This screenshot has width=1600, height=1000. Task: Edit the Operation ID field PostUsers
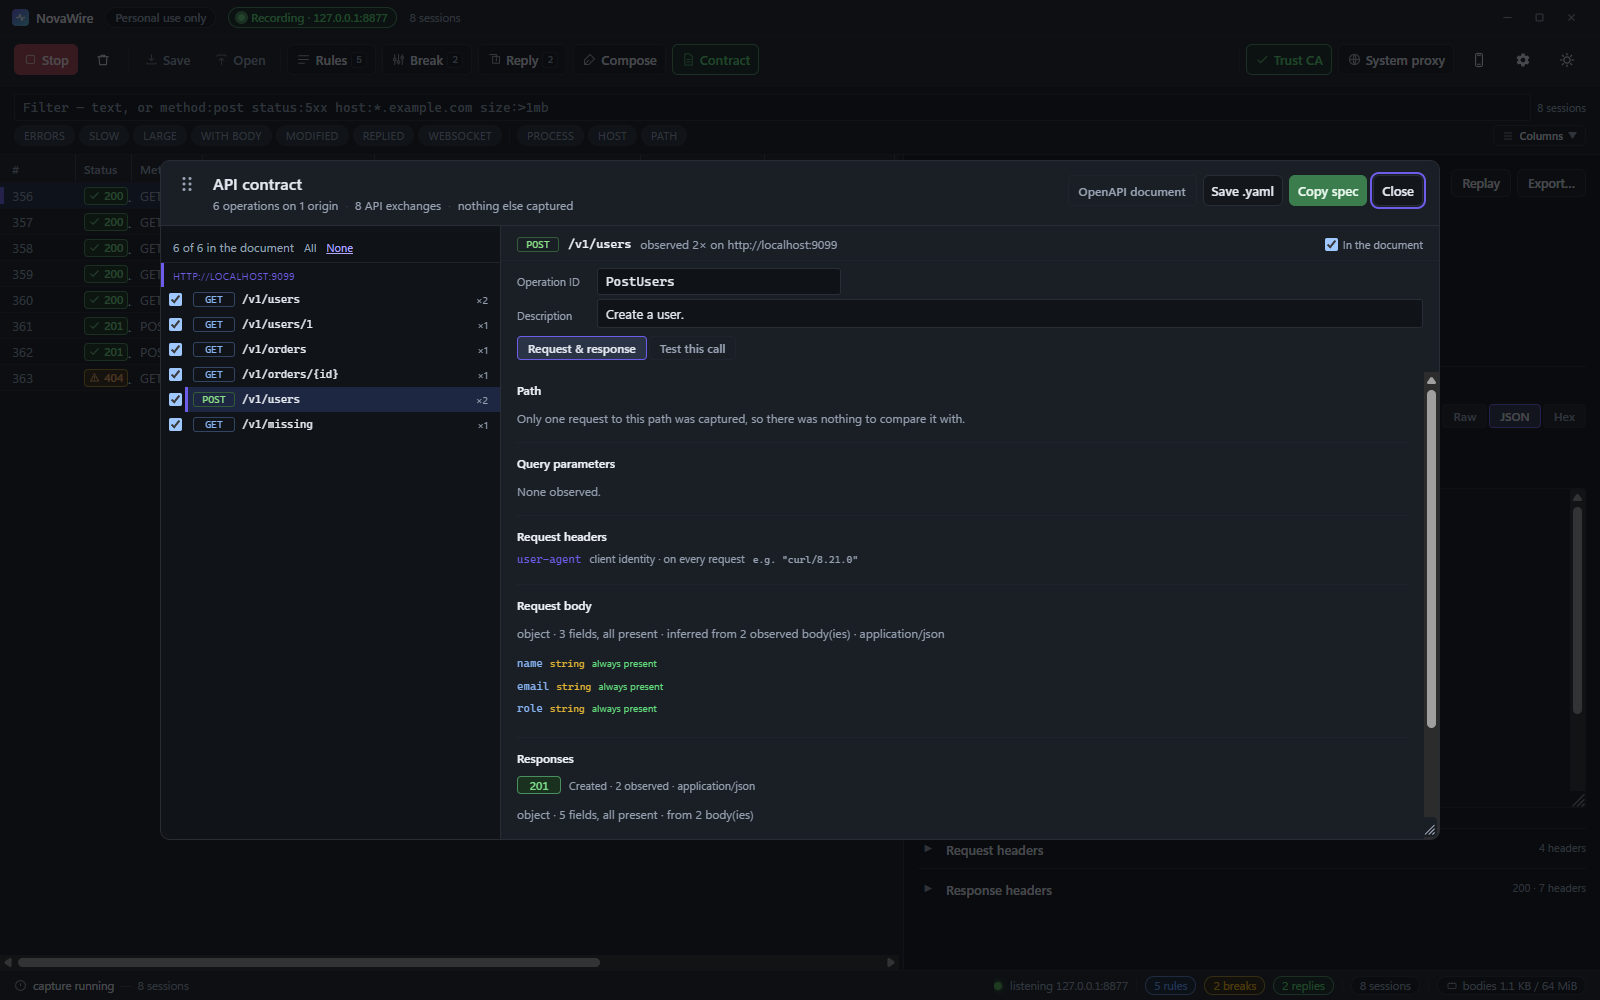[x=719, y=282]
